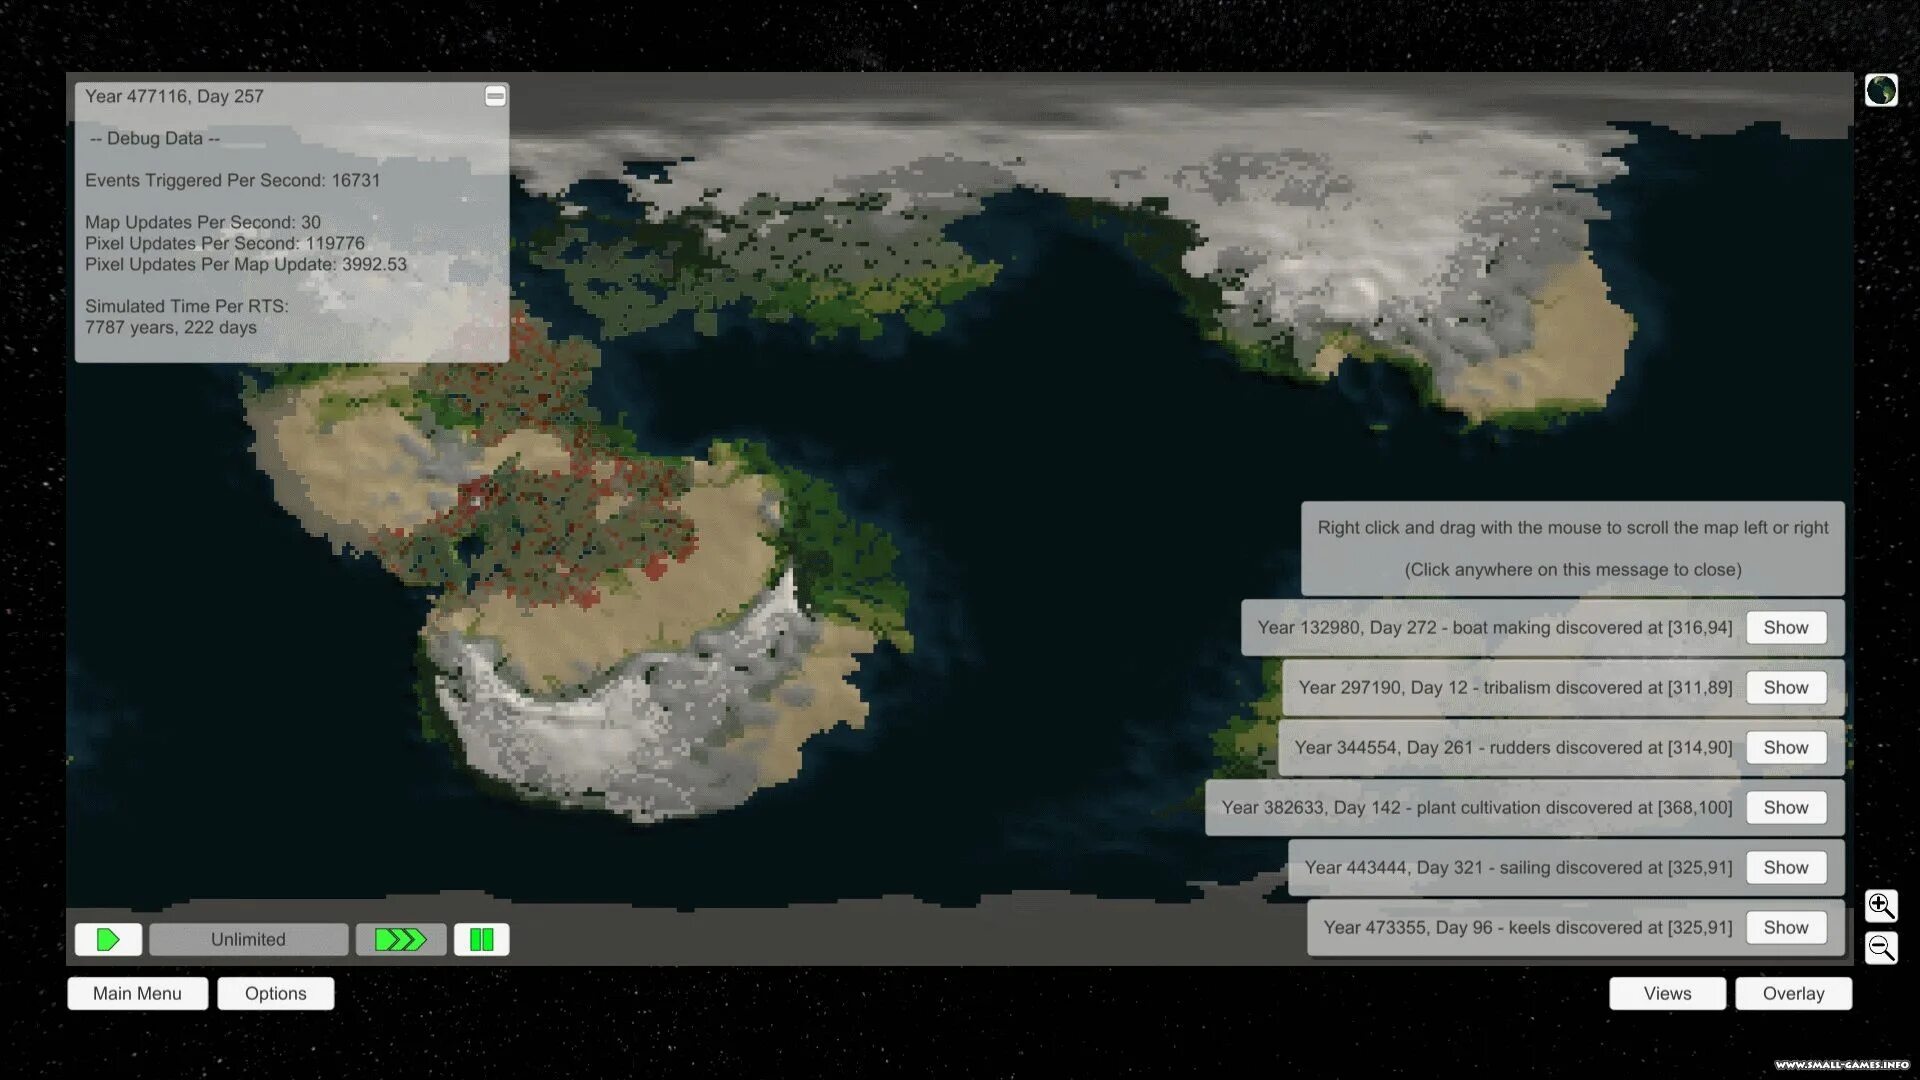Show boat making discovery location

[x=1785, y=627]
